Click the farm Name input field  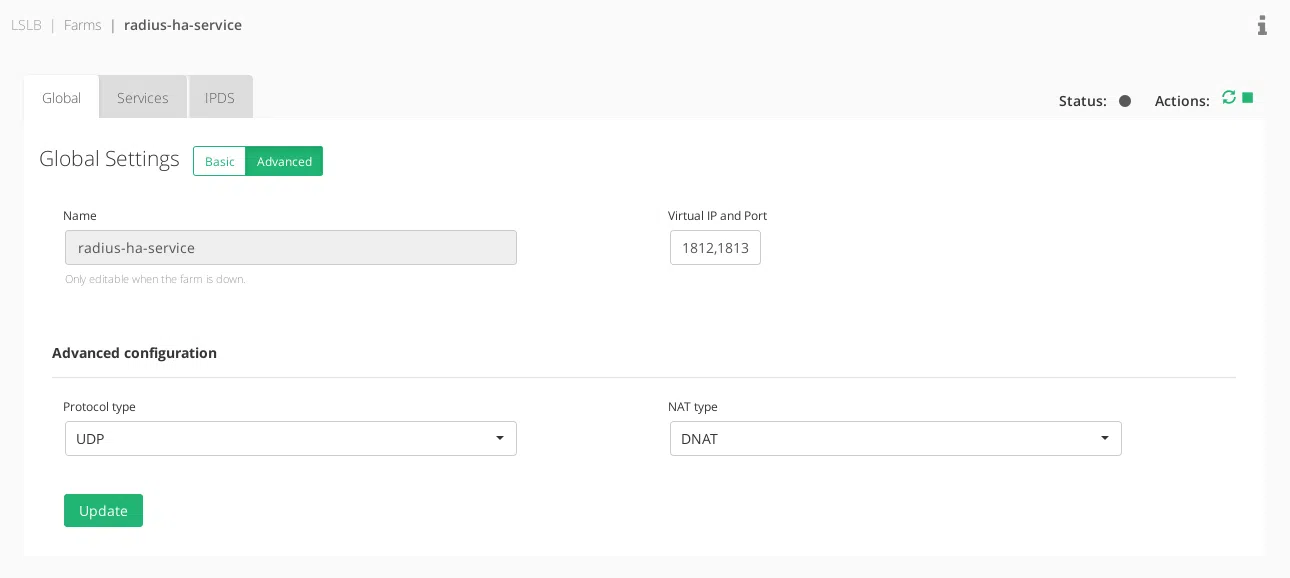[290, 248]
